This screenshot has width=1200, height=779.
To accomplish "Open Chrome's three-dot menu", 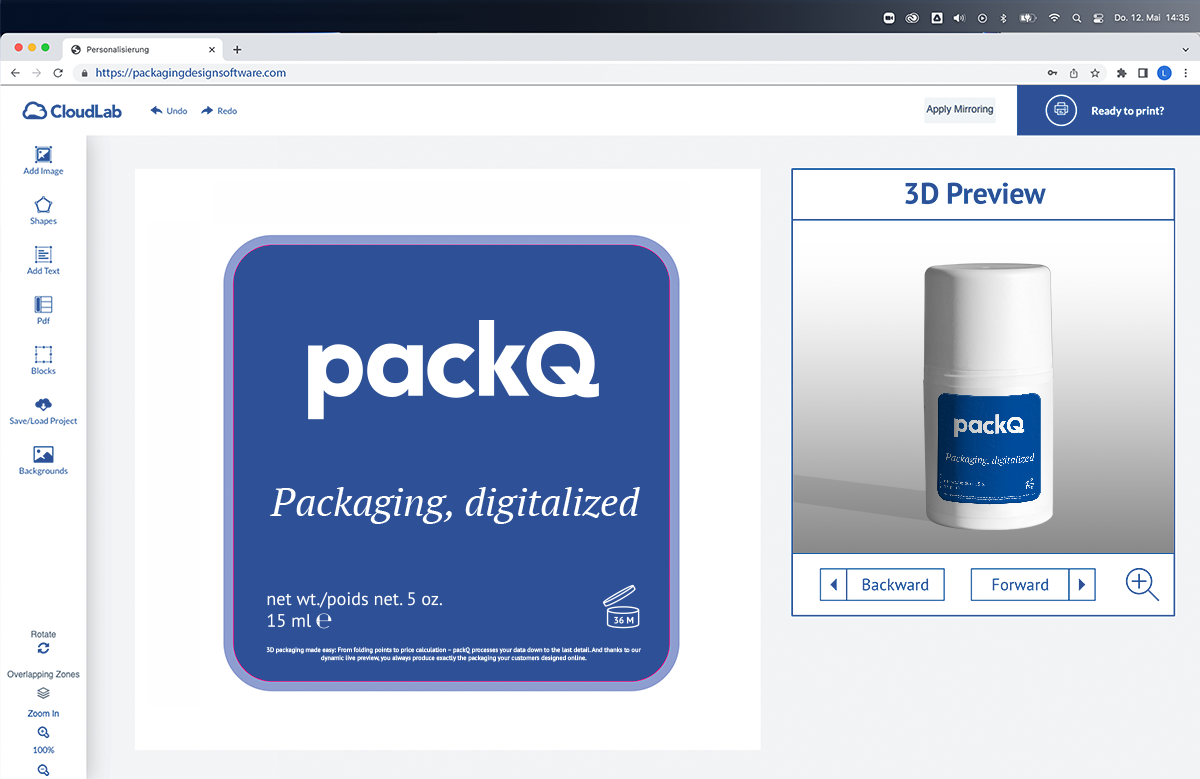I will (1186, 72).
